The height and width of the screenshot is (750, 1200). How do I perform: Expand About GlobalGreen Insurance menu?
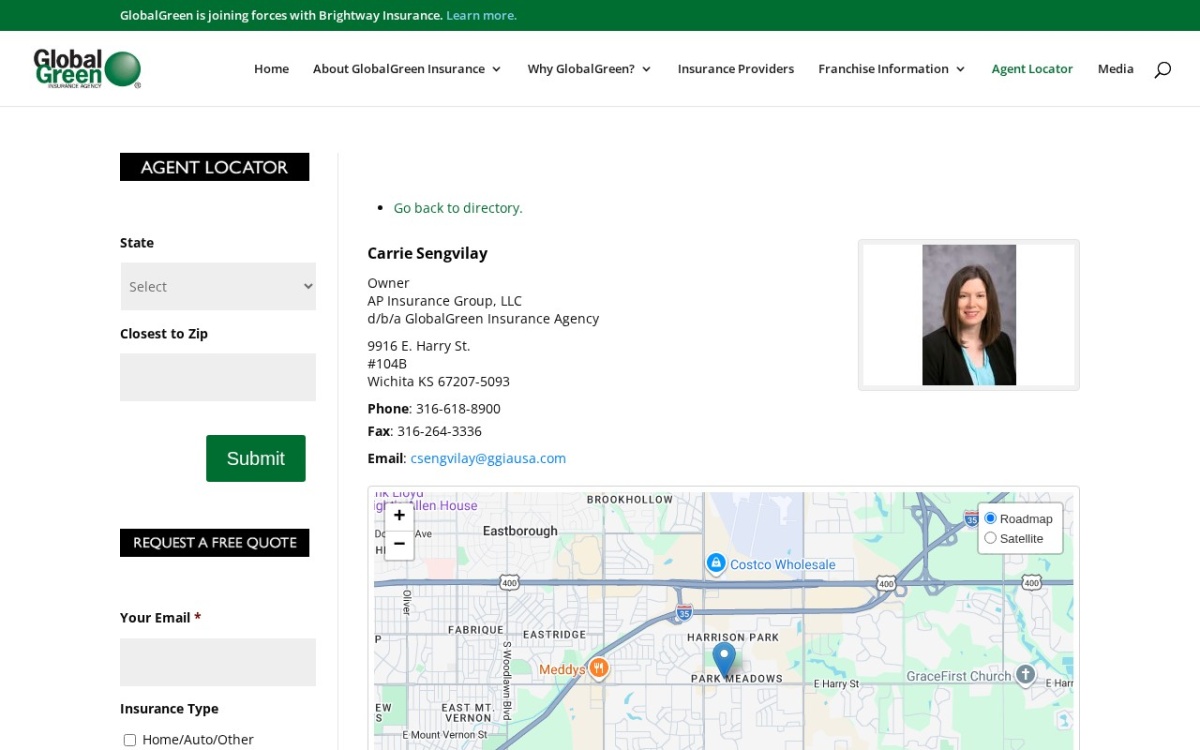pyautogui.click(x=407, y=69)
